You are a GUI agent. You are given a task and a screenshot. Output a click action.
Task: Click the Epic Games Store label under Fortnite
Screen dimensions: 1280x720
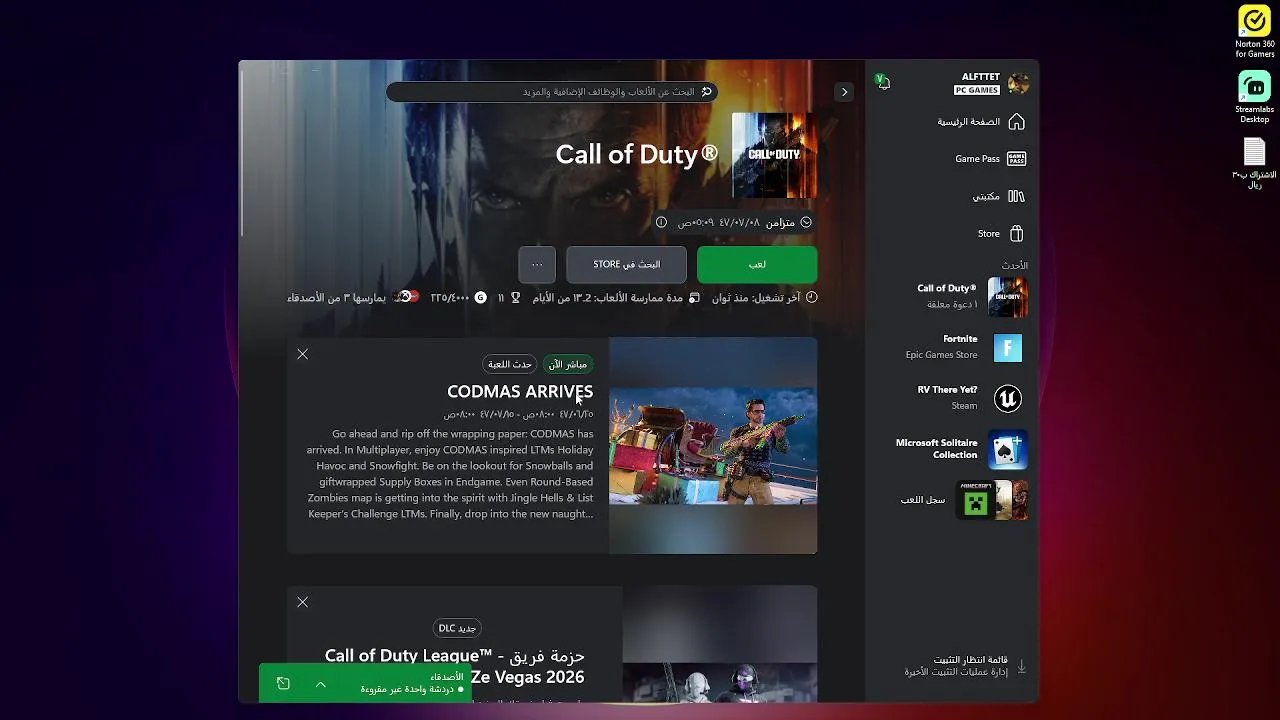click(x=941, y=355)
